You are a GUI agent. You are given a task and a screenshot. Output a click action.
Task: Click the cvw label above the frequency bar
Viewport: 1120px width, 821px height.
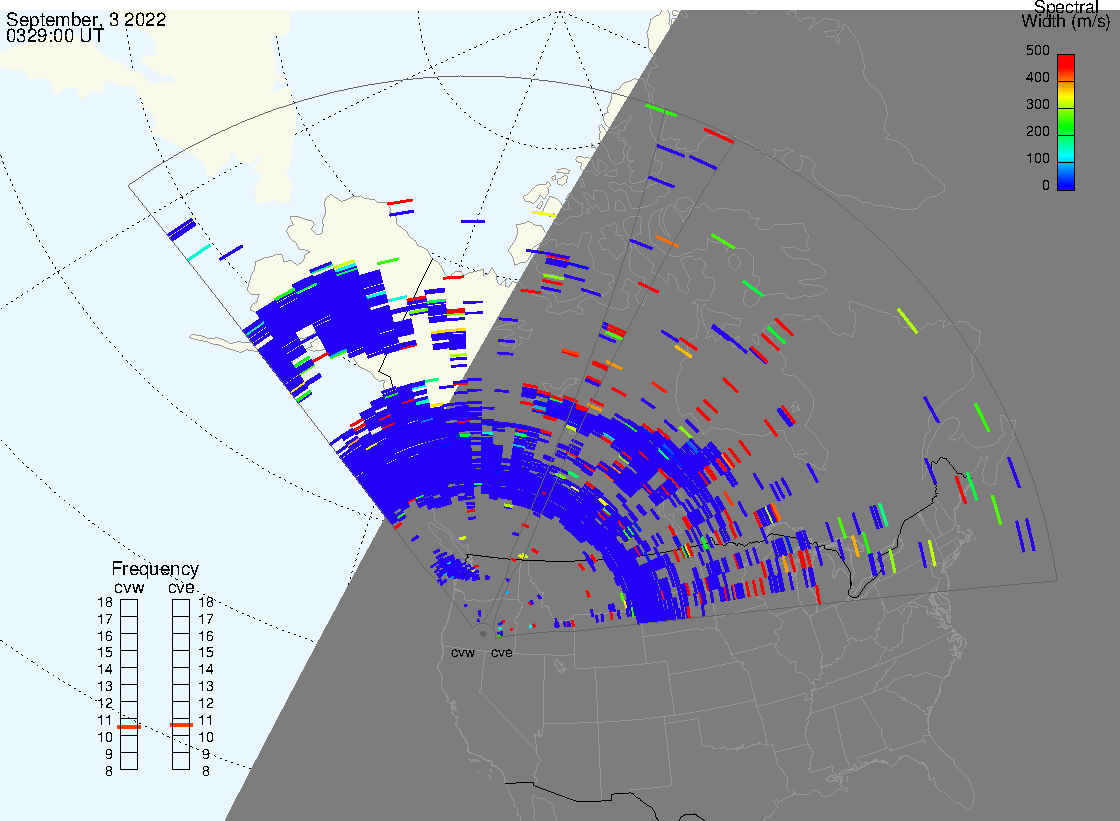tap(129, 587)
